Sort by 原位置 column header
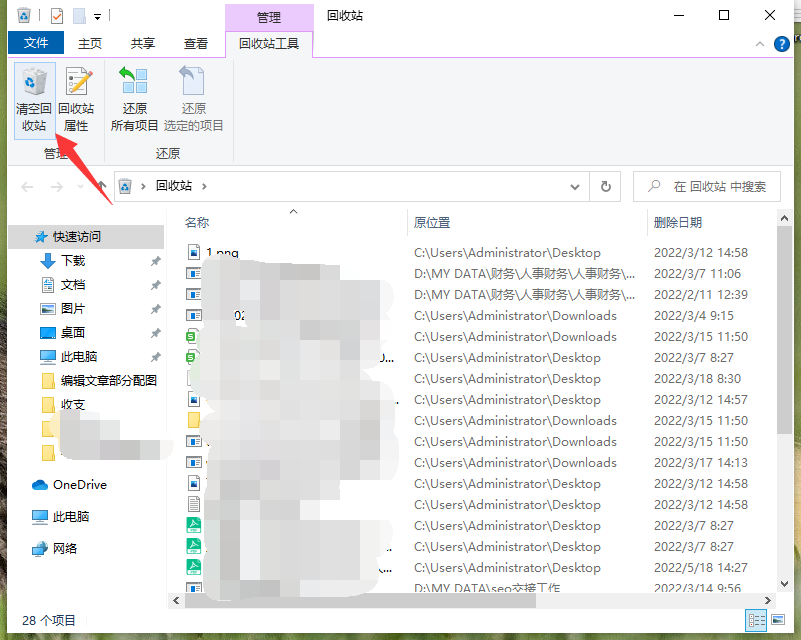 tap(432, 222)
